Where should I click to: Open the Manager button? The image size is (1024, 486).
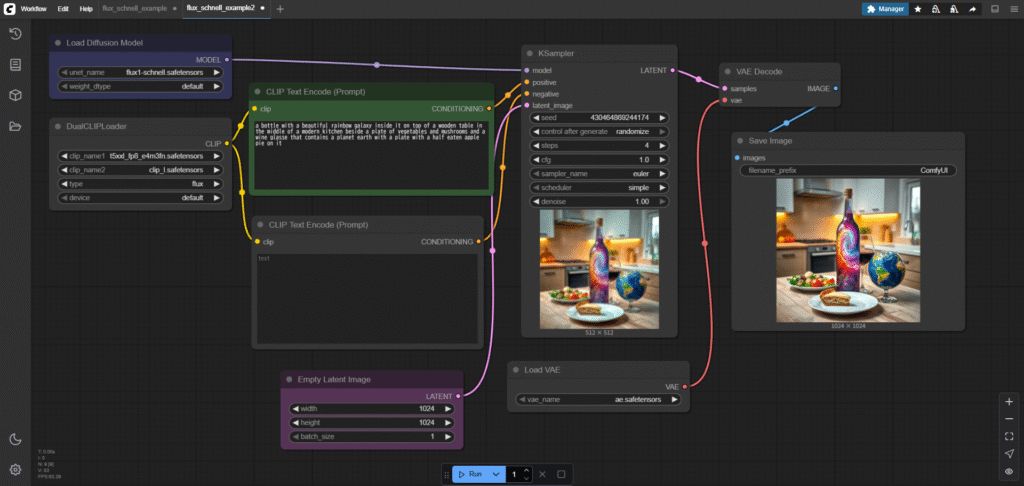pos(885,9)
